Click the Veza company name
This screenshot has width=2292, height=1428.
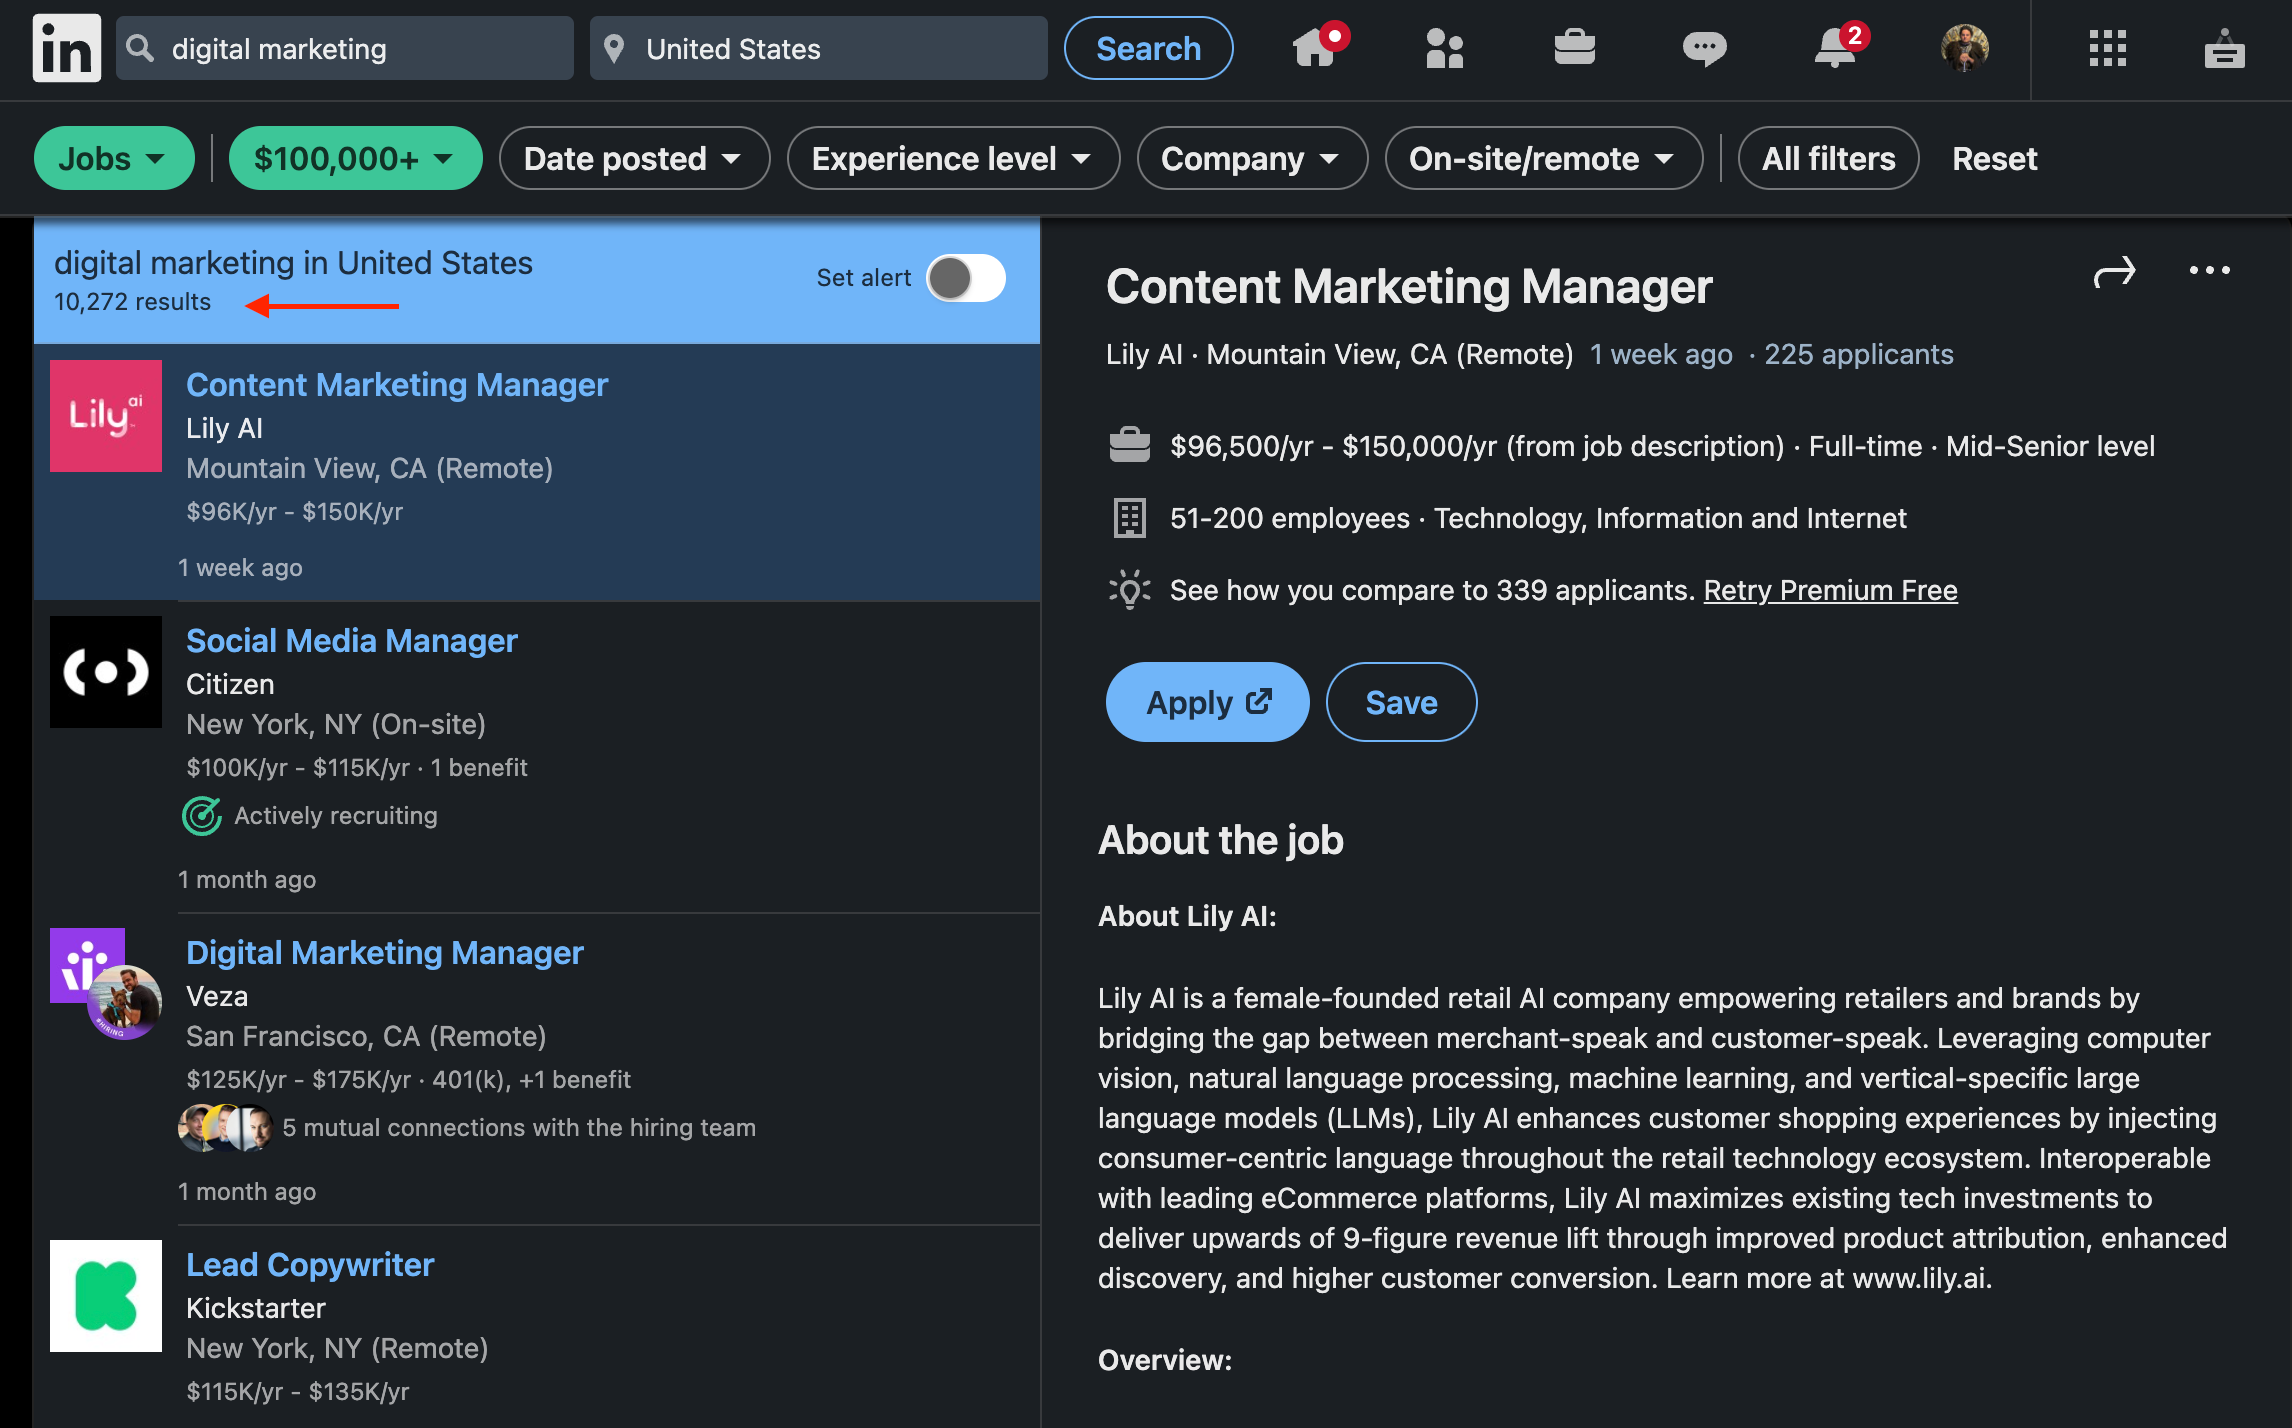point(217,996)
